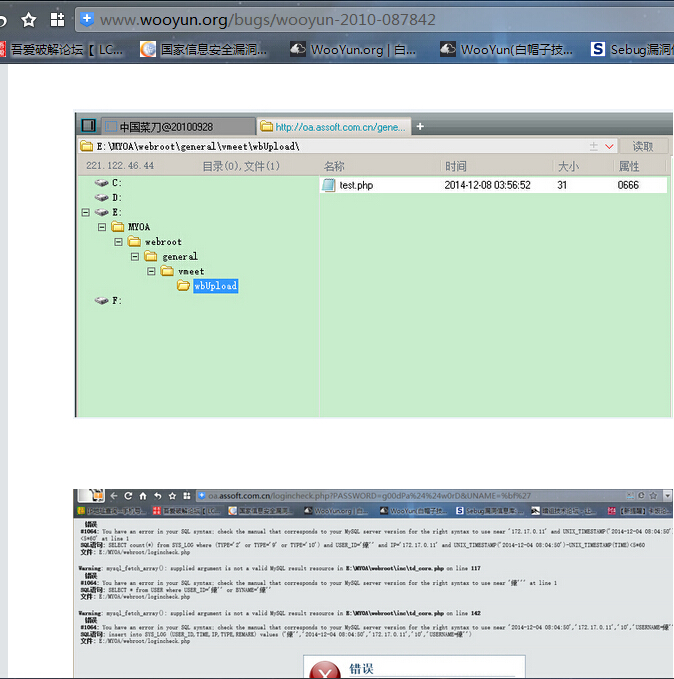Click star icon left of lower address bar
The height and width of the screenshot is (679, 674).
(x=172, y=496)
